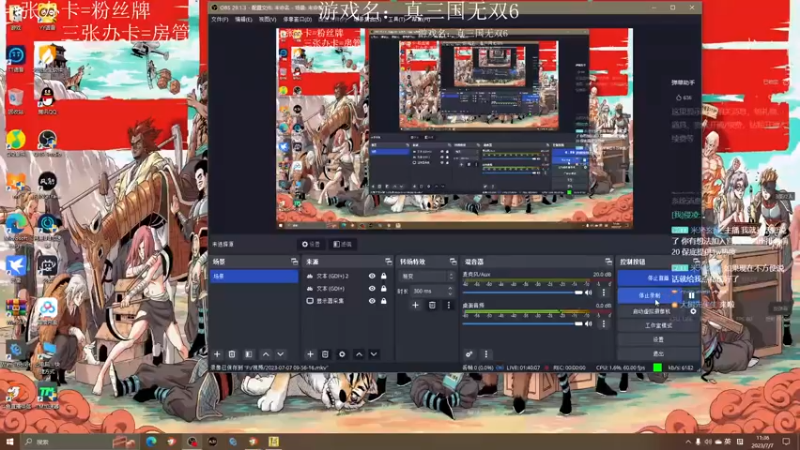Add a configurable transition with plus icon
Viewport: 800px width, 450px height.
pyautogui.click(x=415, y=305)
